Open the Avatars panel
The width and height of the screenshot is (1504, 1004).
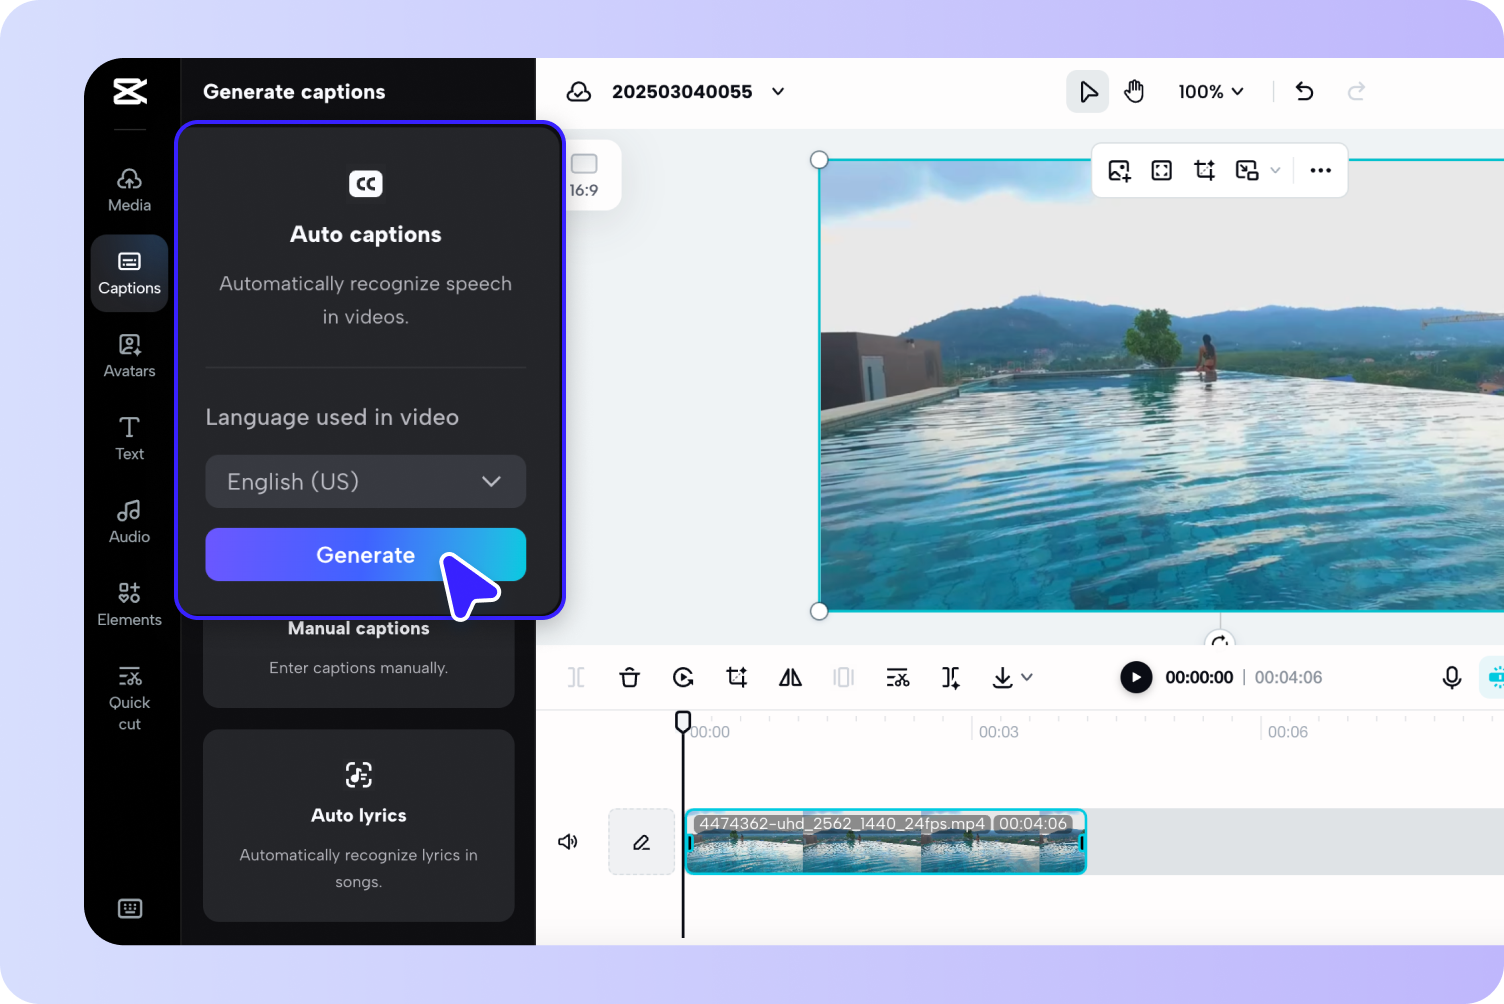[129, 355]
